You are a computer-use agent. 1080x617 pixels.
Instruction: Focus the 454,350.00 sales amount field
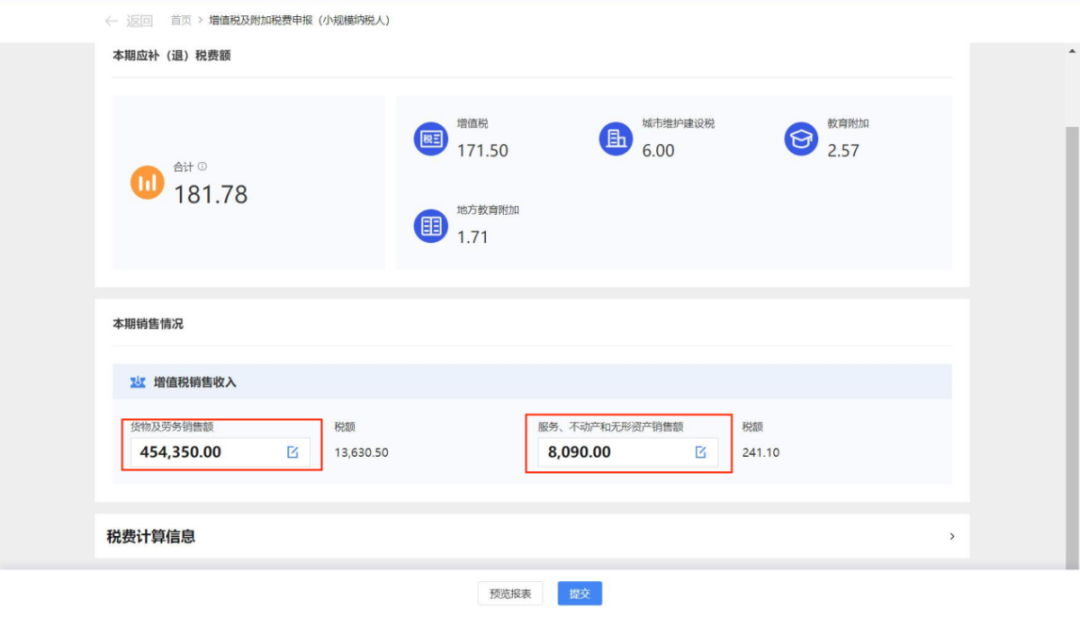point(205,452)
